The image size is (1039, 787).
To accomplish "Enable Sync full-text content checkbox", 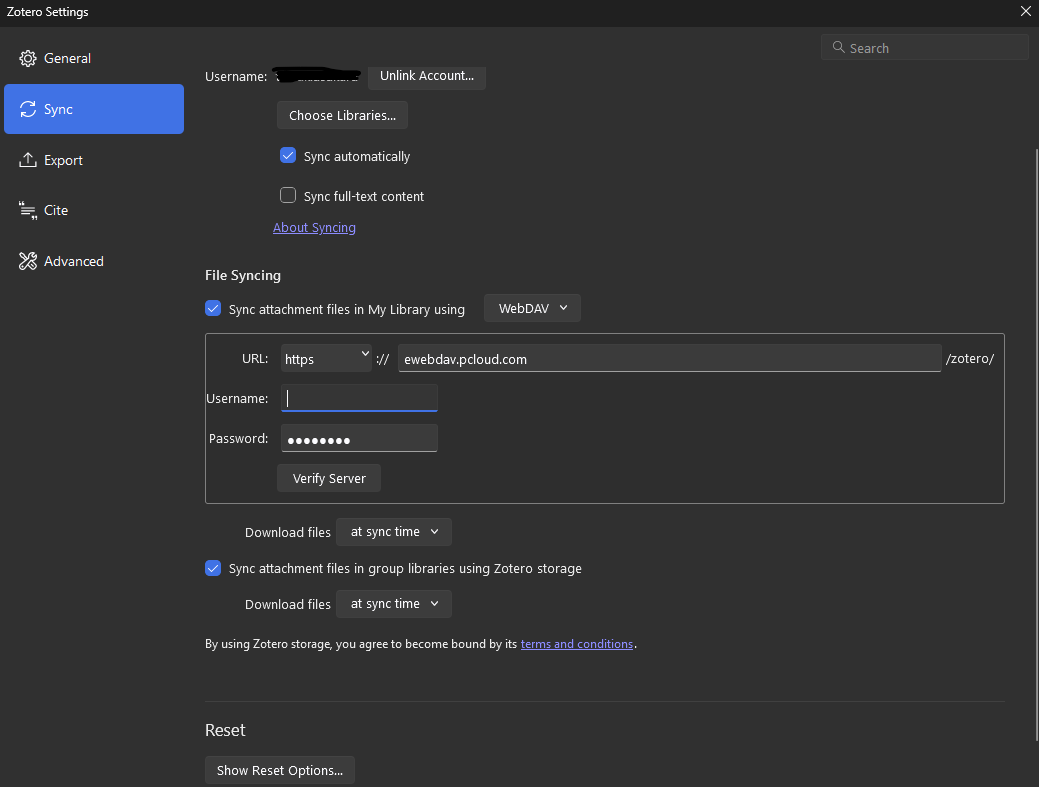I will tap(288, 196).
